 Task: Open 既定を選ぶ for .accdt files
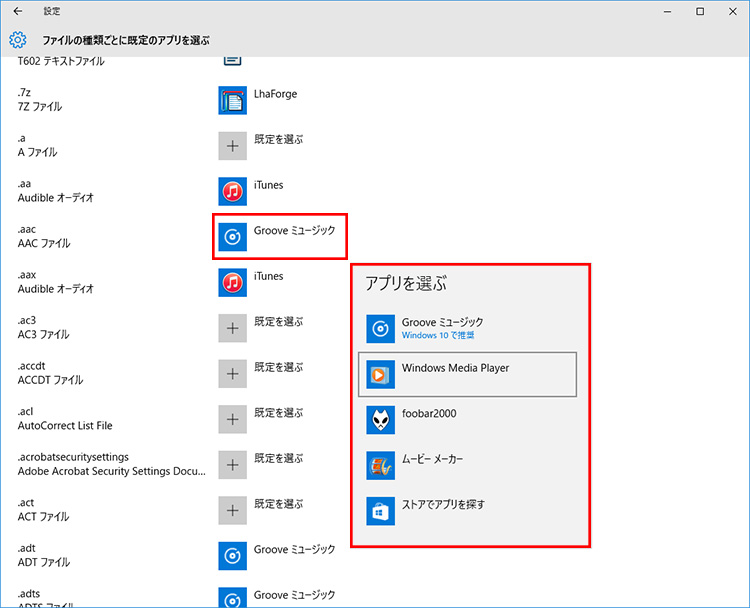(233, 373)
